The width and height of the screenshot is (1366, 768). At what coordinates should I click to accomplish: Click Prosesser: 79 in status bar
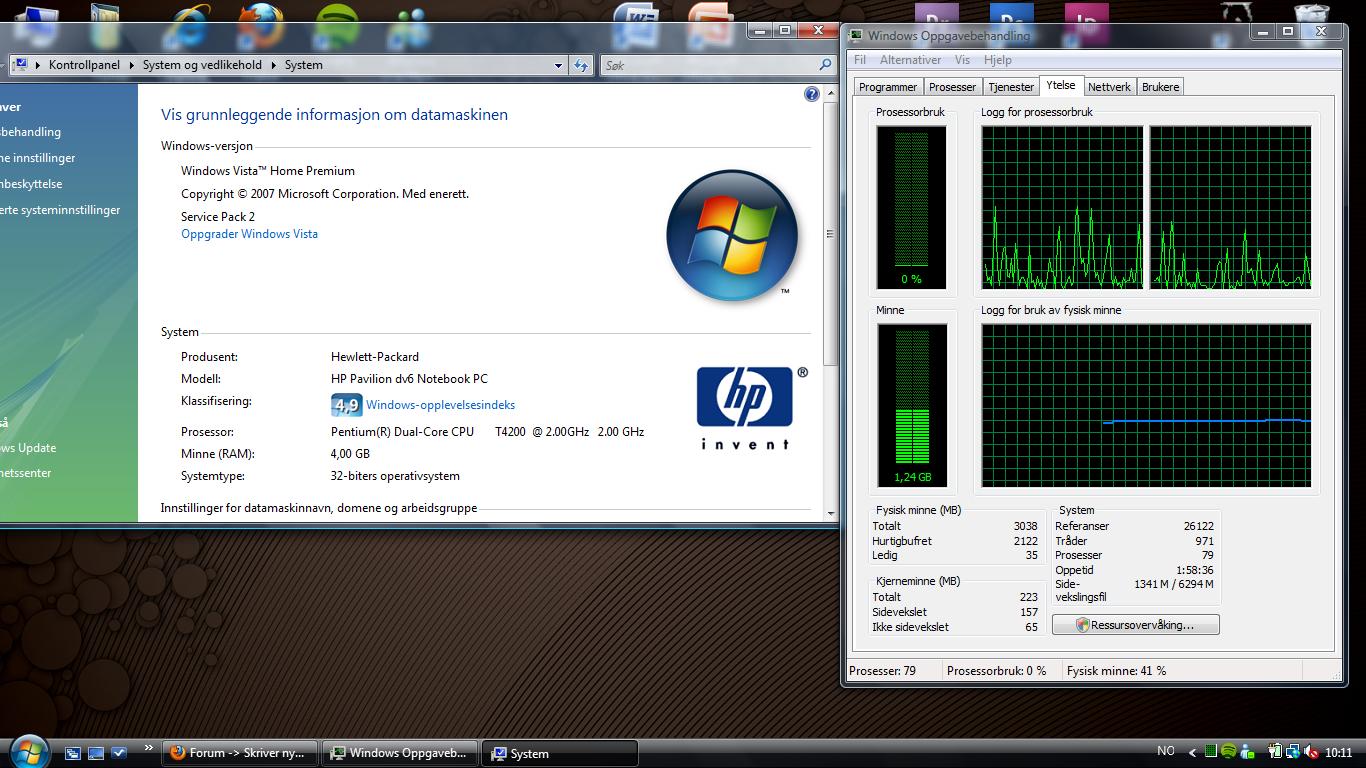(882, 671)
